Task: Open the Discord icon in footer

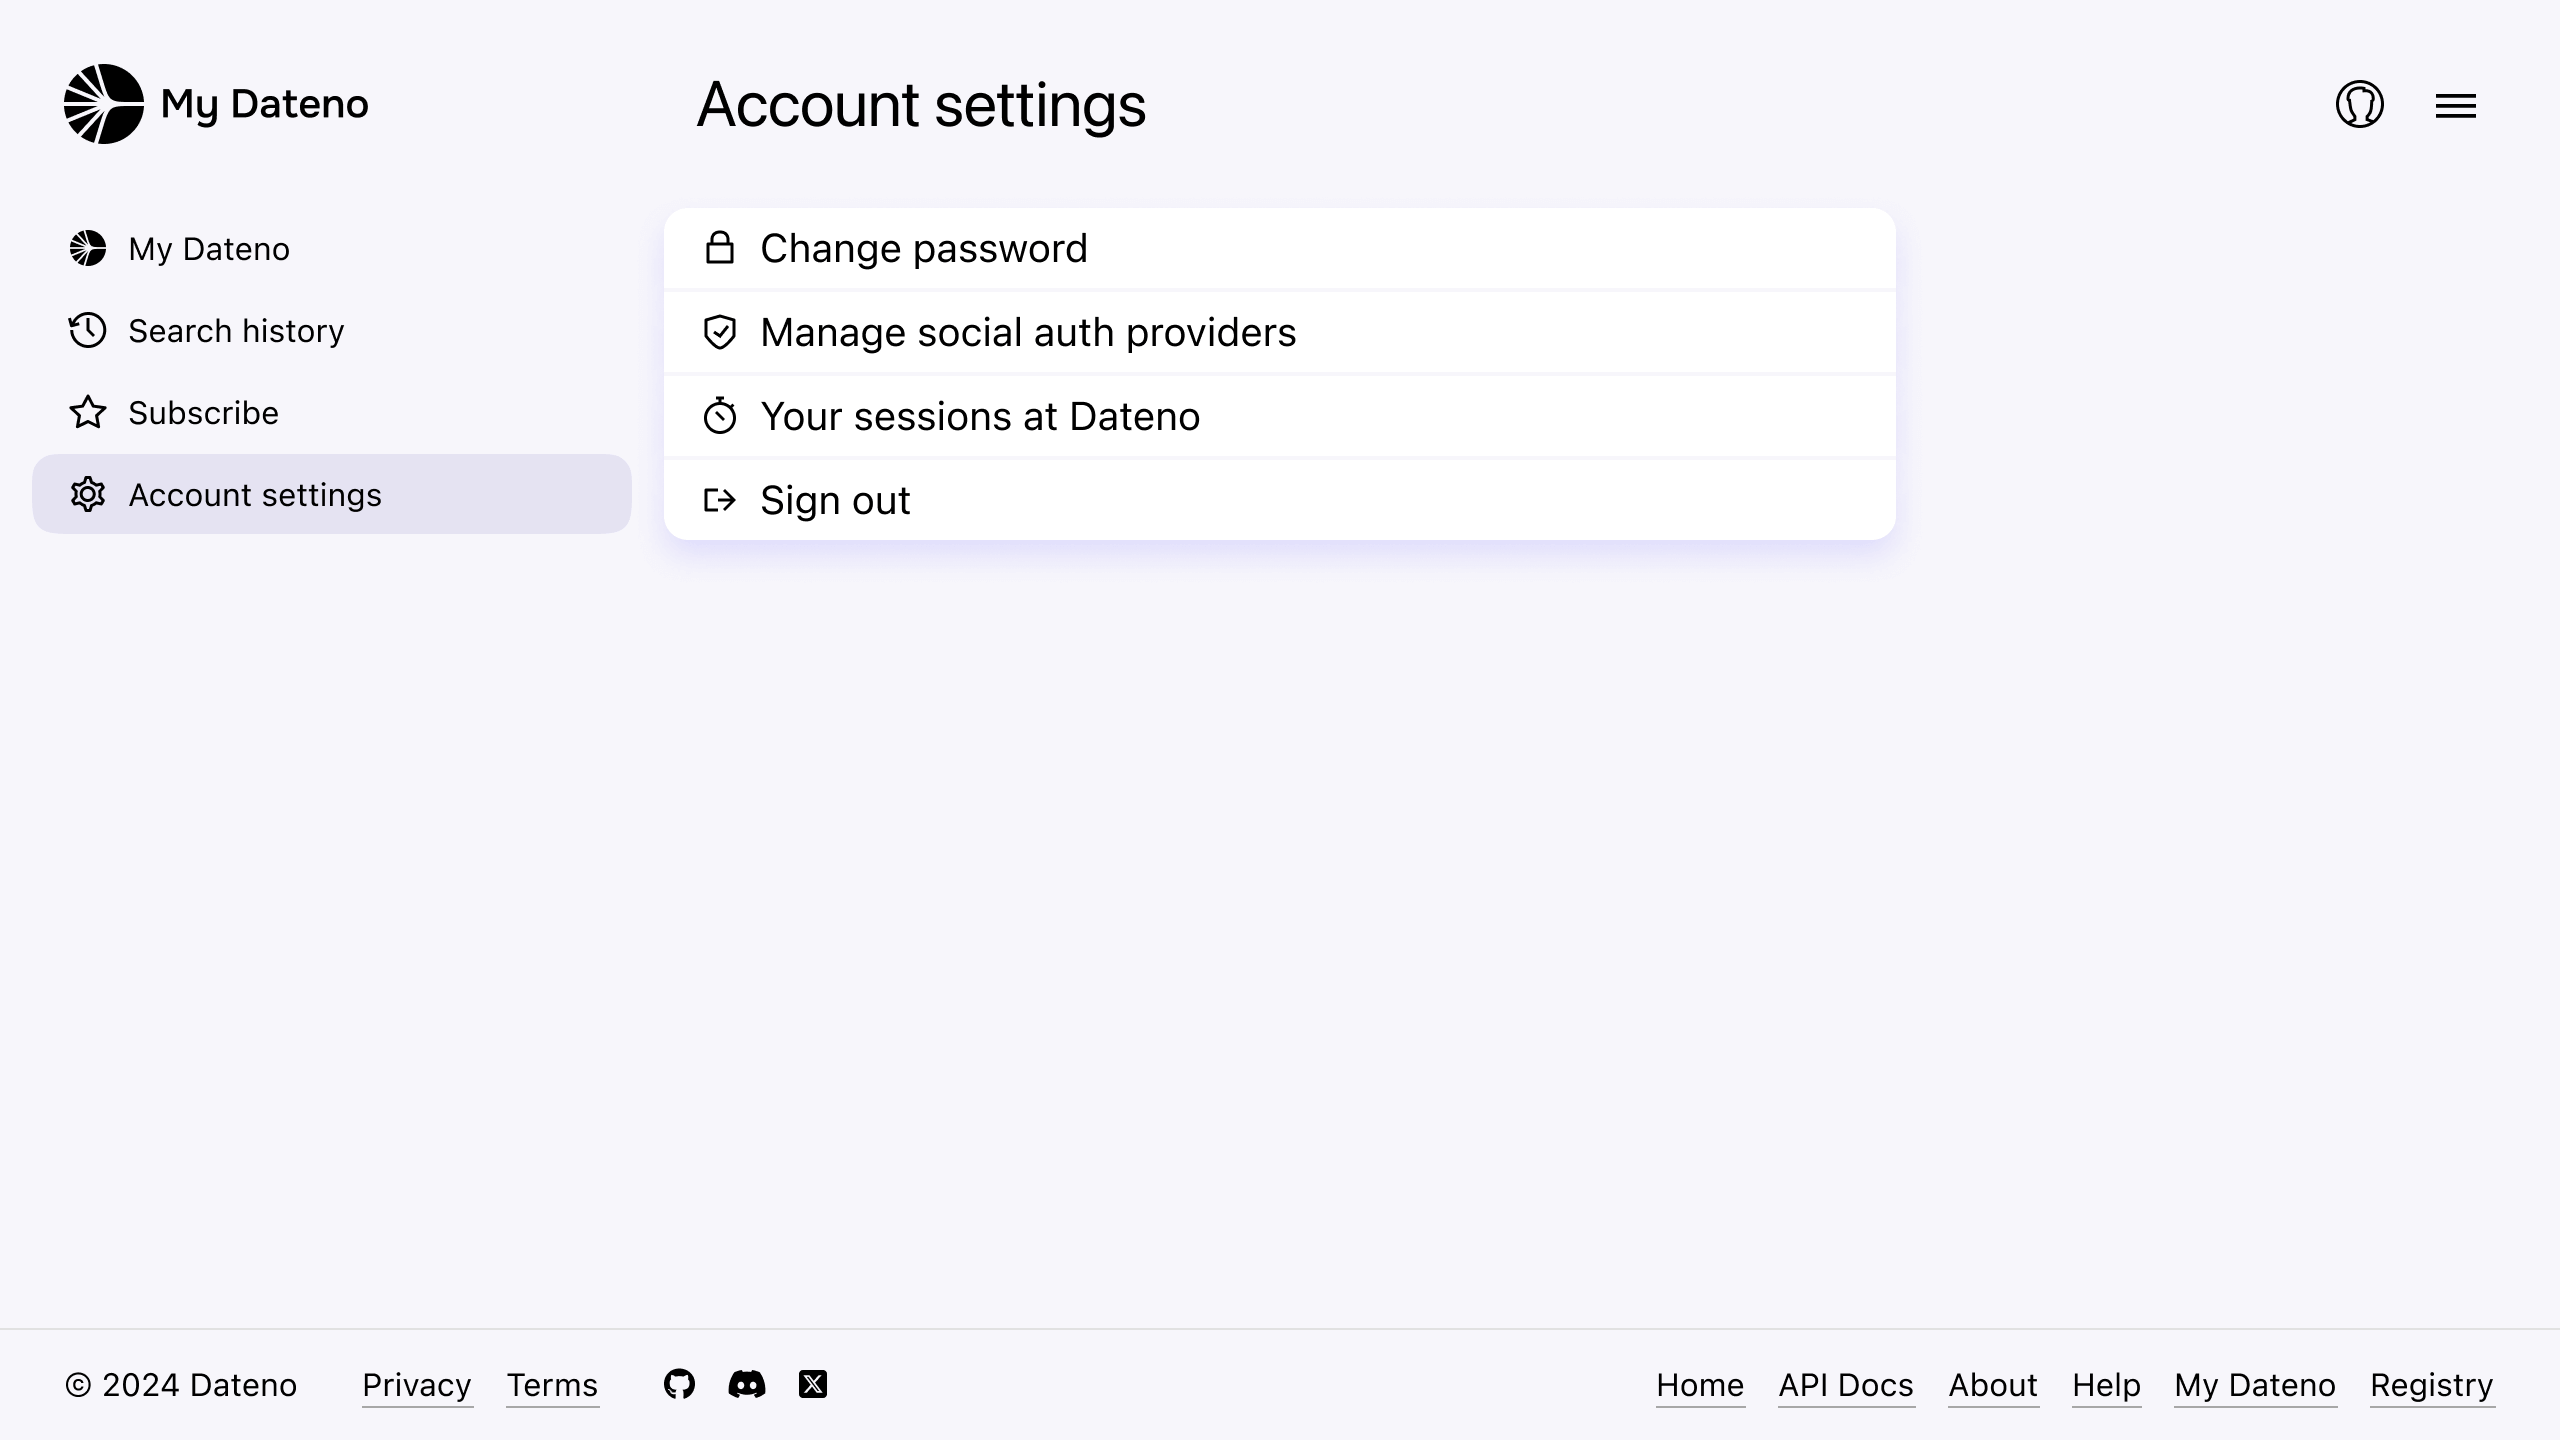Action: pyautogui.click(x=746, y=1384)
